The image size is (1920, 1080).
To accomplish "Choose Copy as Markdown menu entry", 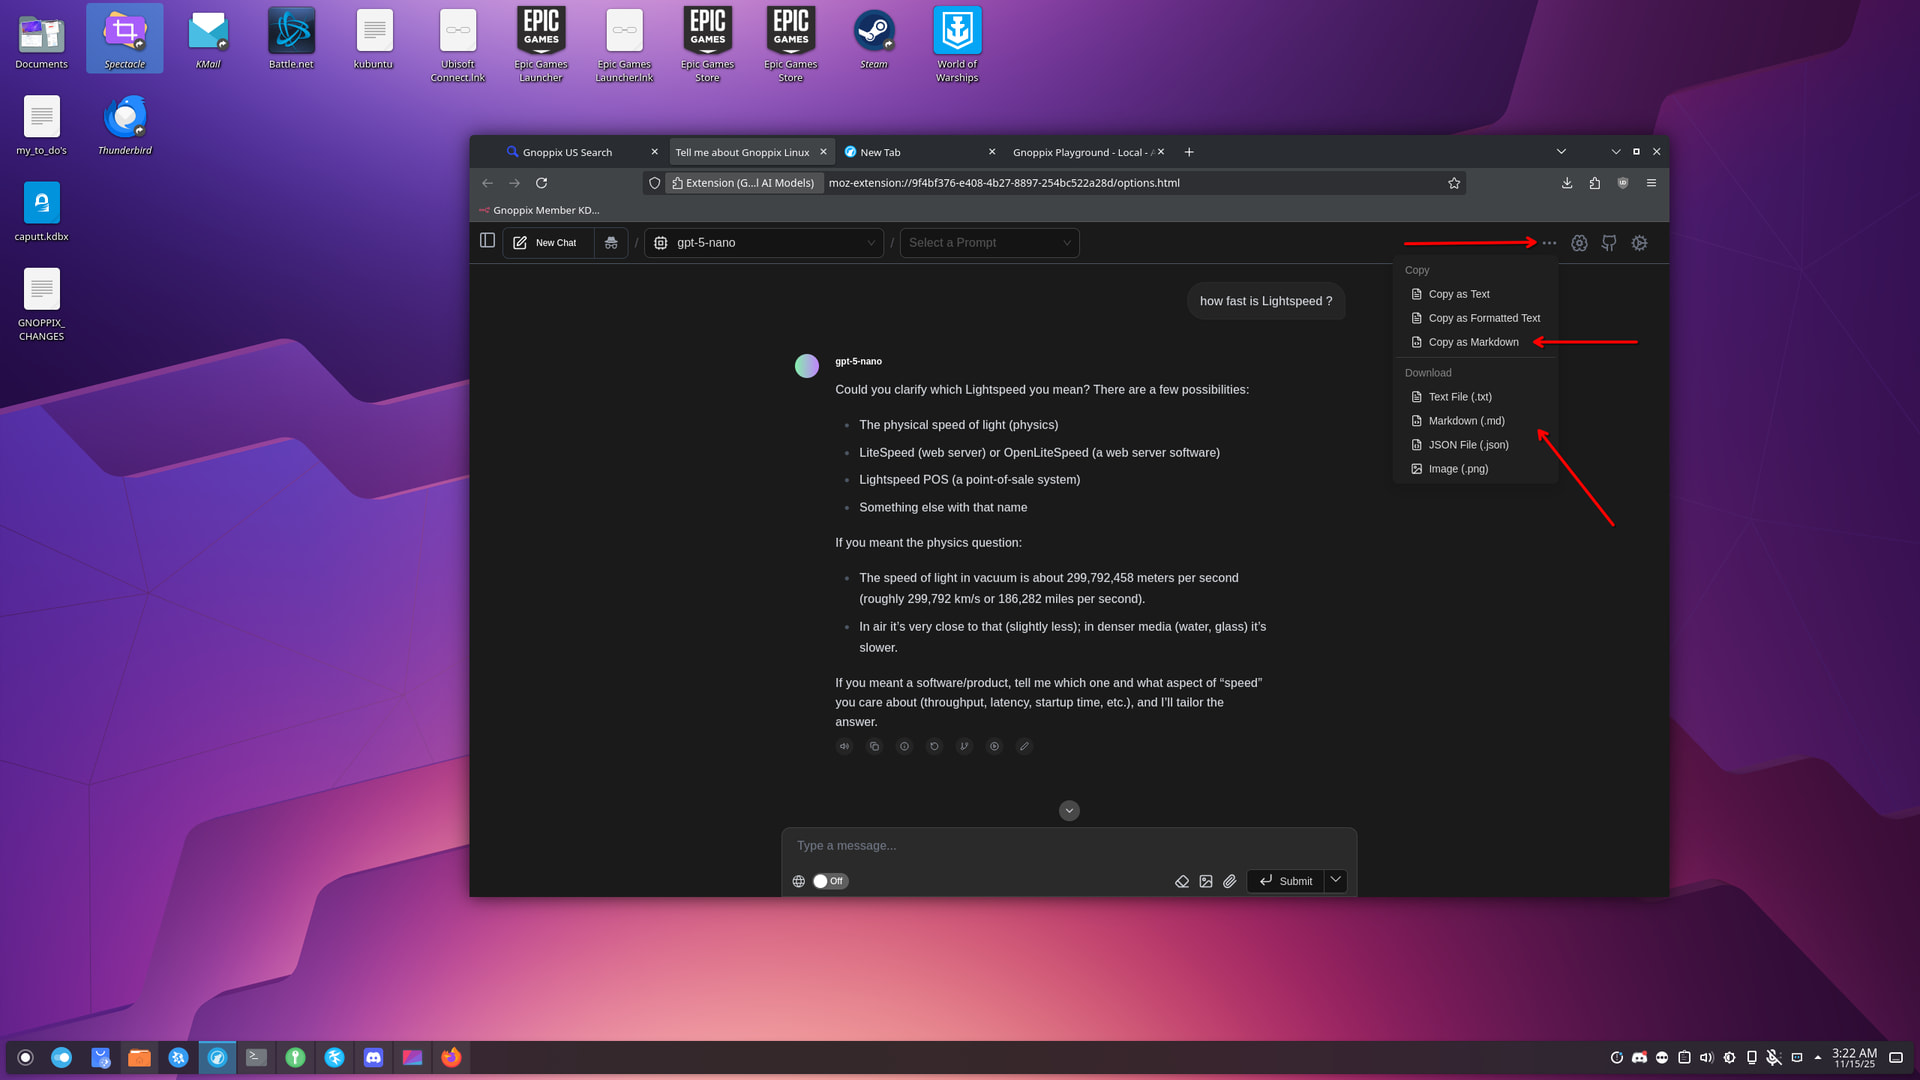I will click(1472, 342).
